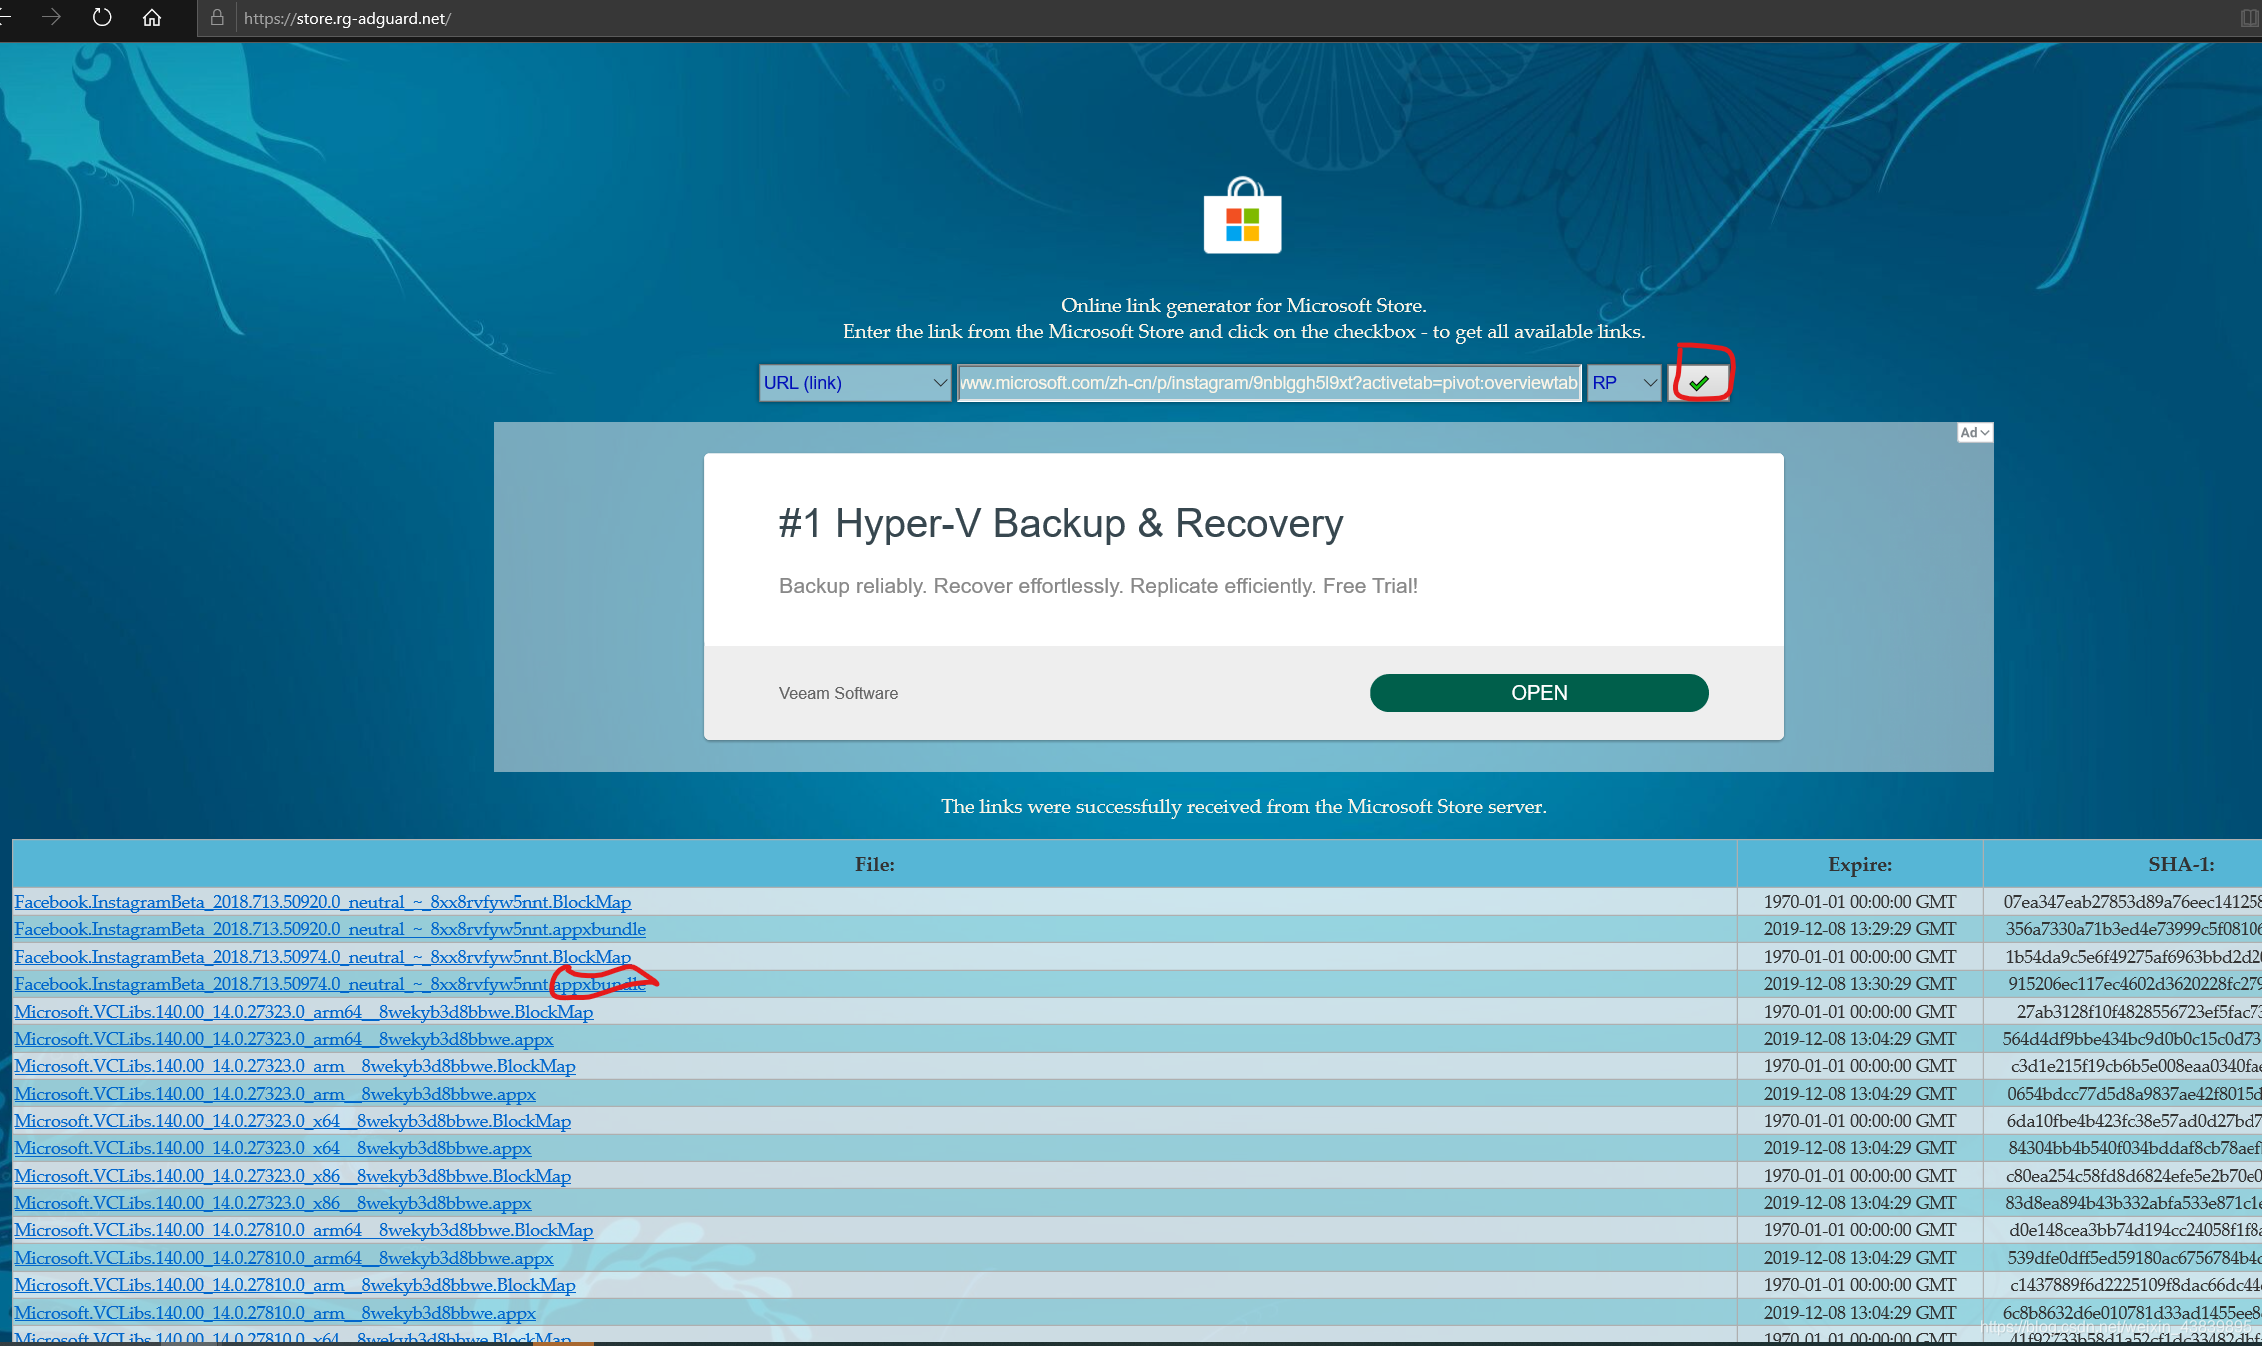Screen dimensions: 2262x1346
Task: Click the browser refresh icon
Action: coord(102,18)
